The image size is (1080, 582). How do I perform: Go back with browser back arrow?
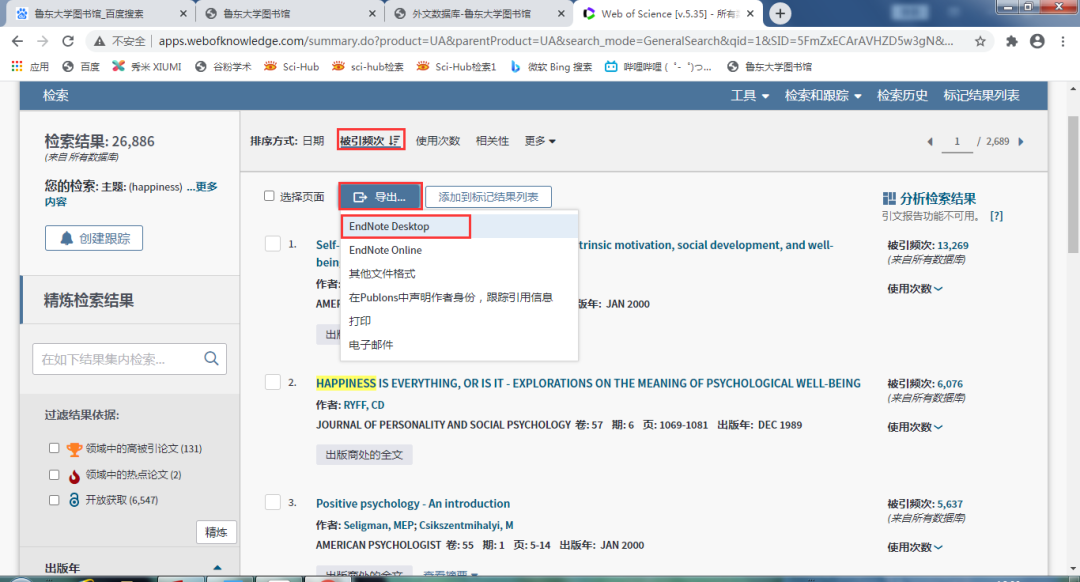17,41
